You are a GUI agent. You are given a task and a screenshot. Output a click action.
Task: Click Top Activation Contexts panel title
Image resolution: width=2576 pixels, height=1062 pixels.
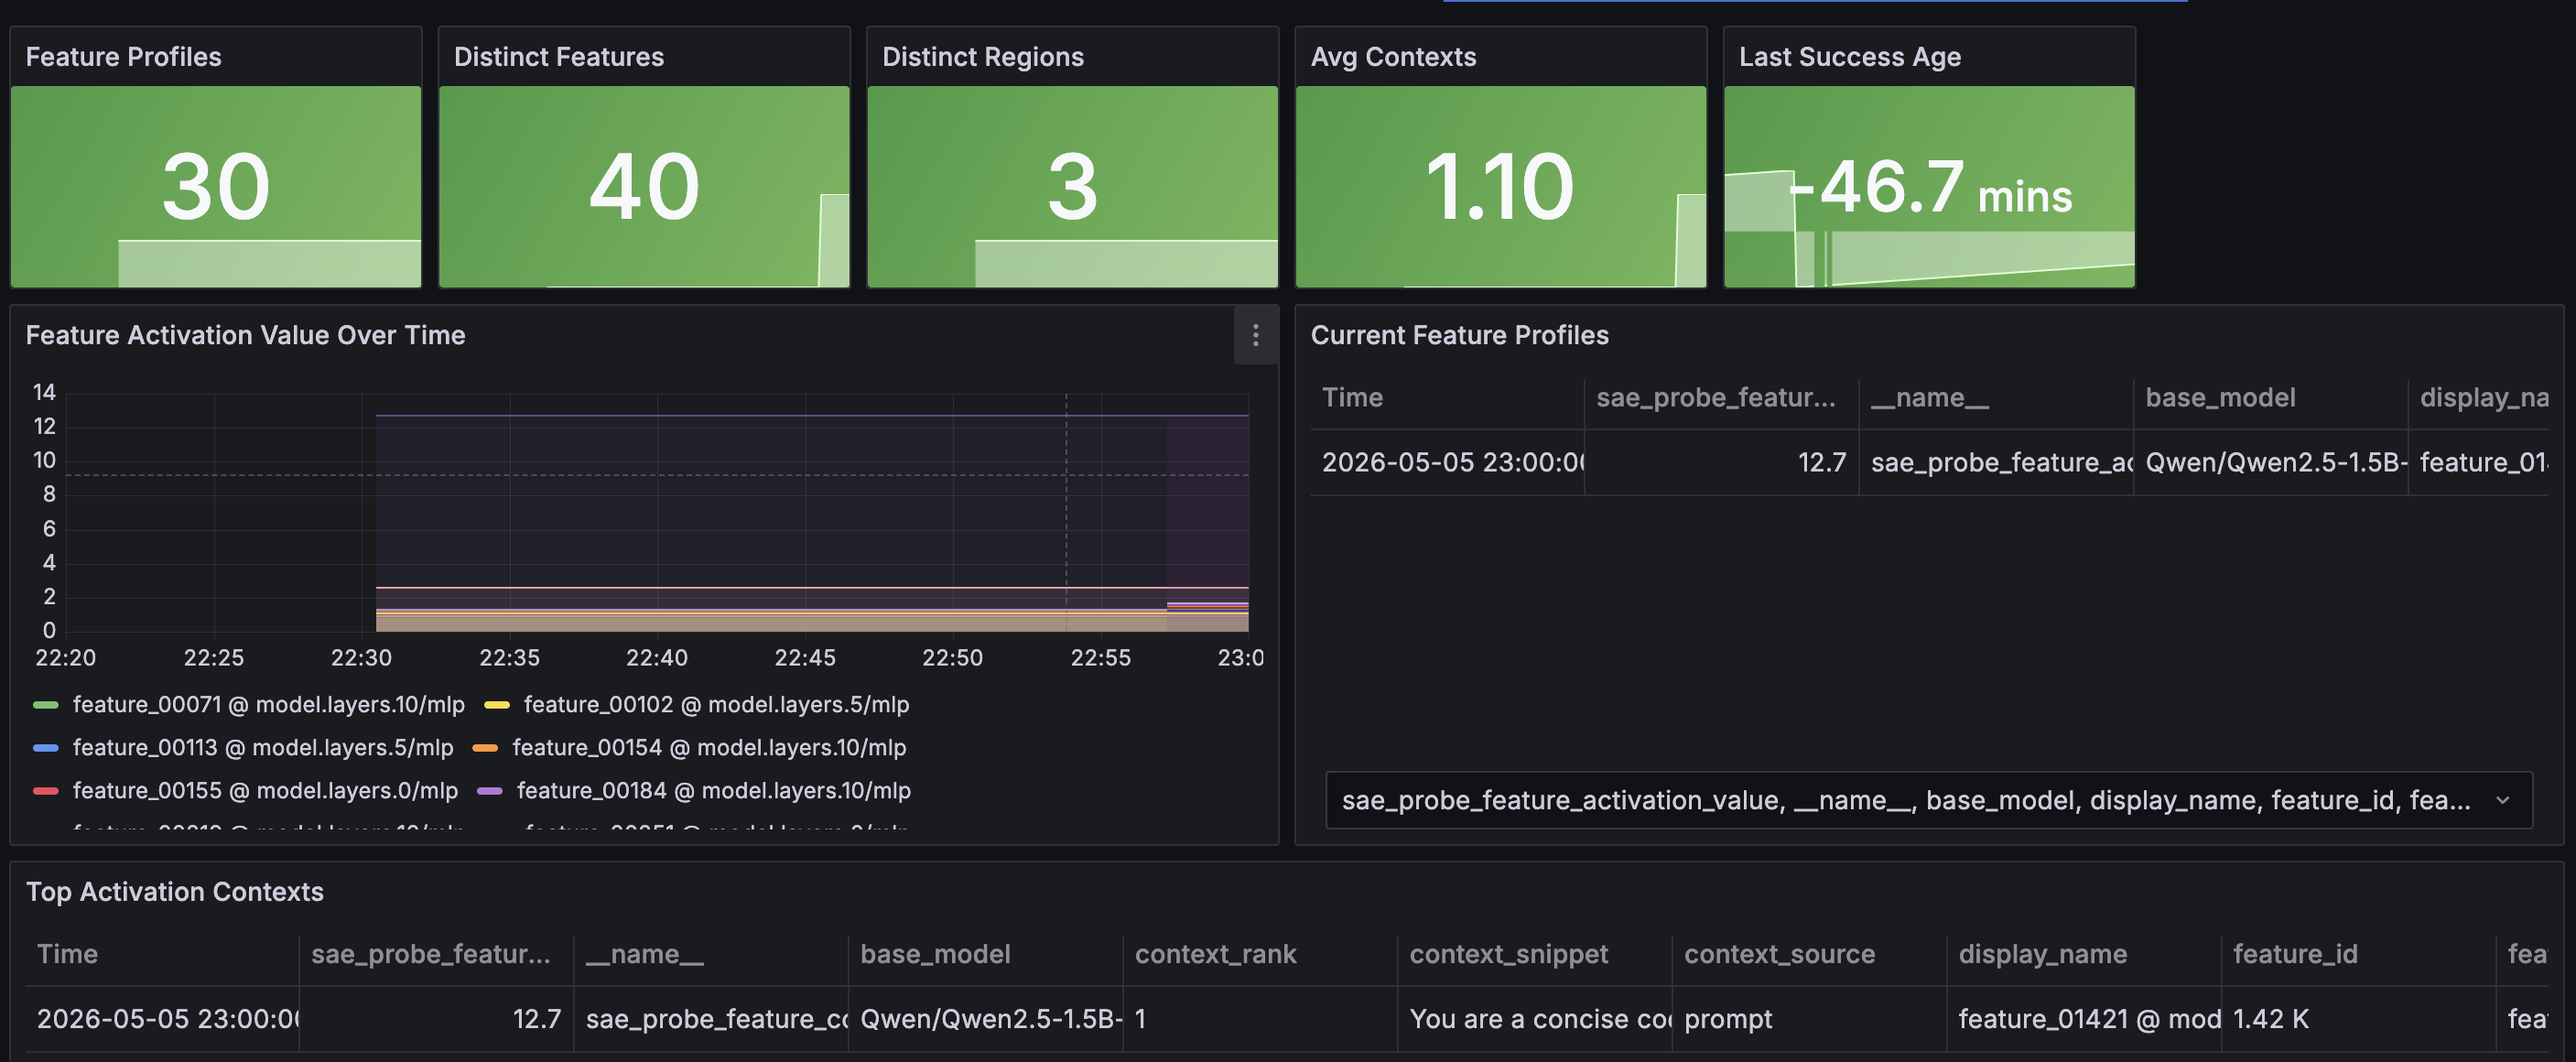pos(175,892)
